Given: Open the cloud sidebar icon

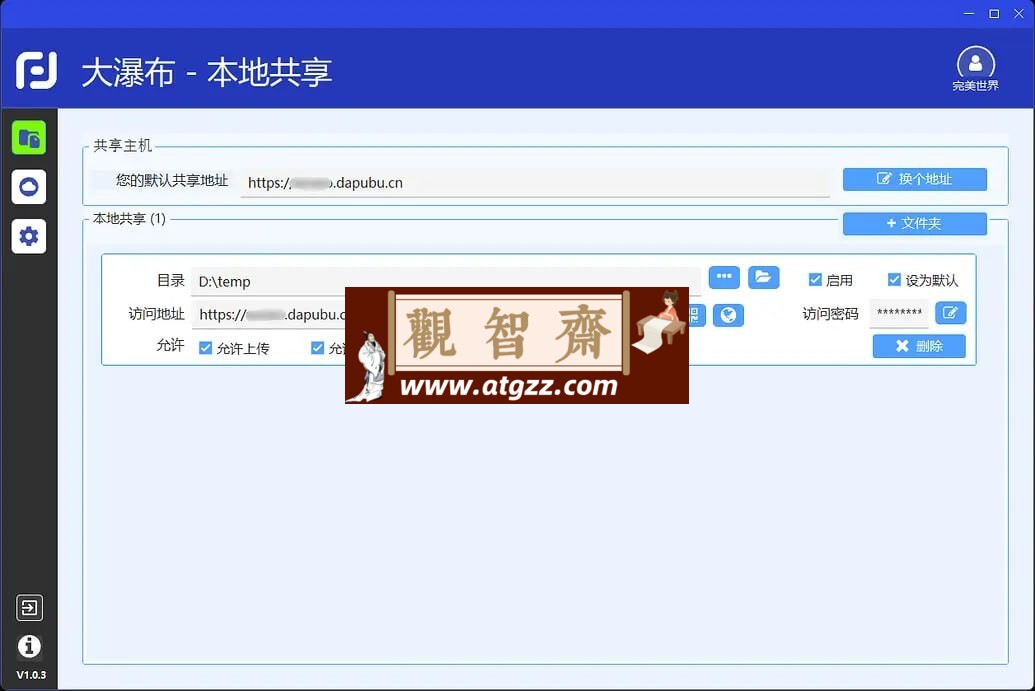Looking at the screenshot, I should coord(29,187).
